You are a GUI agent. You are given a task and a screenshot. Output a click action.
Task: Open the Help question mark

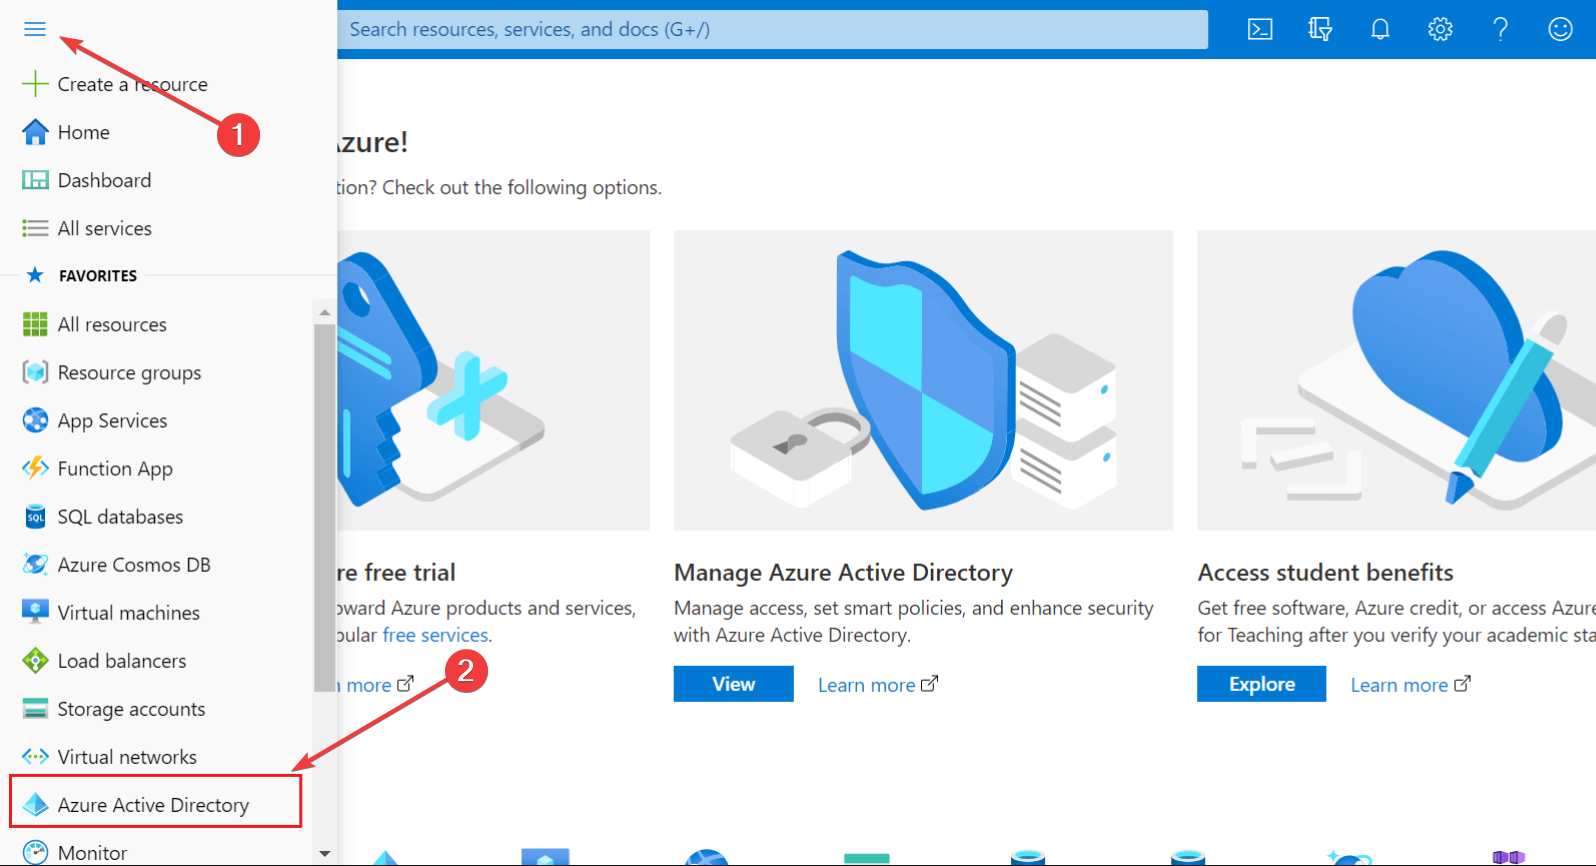pos(1500,29)
